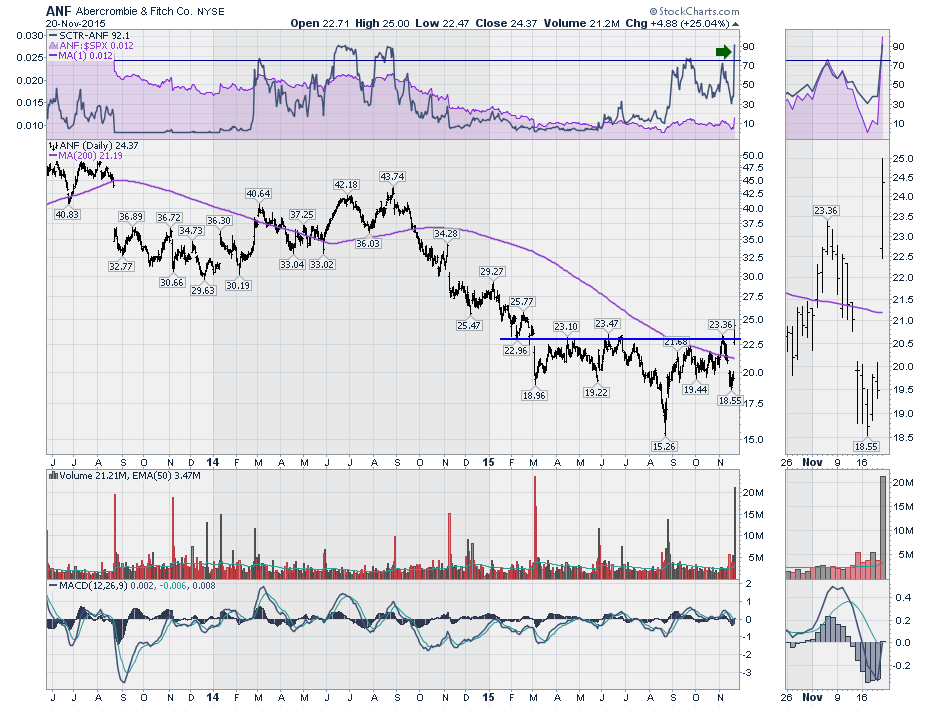Screen dimensions: 930x707
Task: Click the 15.26 low price label
Action: click(664, 446)
